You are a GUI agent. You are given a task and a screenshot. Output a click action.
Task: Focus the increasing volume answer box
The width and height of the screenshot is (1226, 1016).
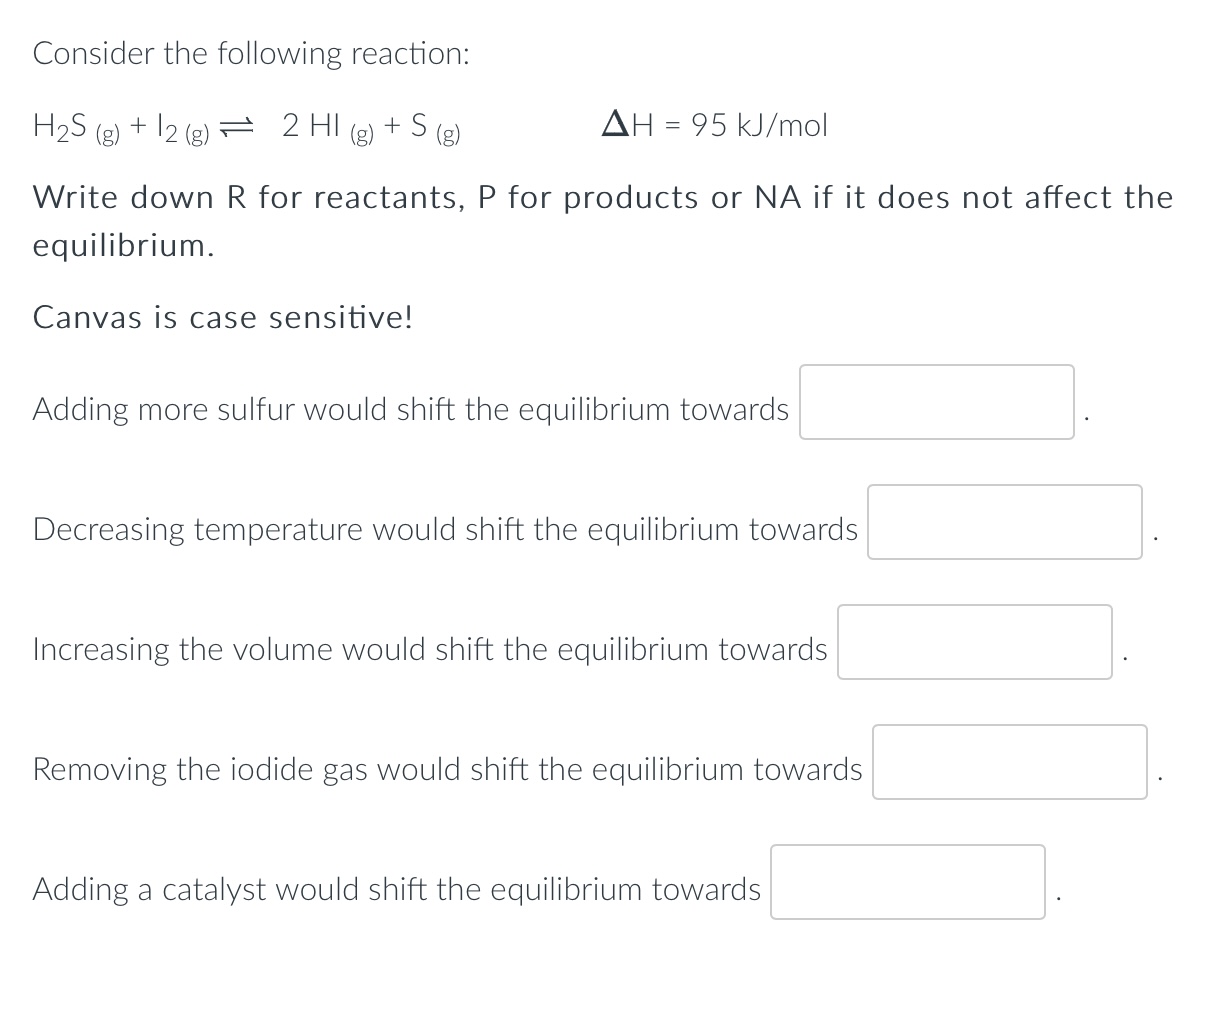(974, 642)
